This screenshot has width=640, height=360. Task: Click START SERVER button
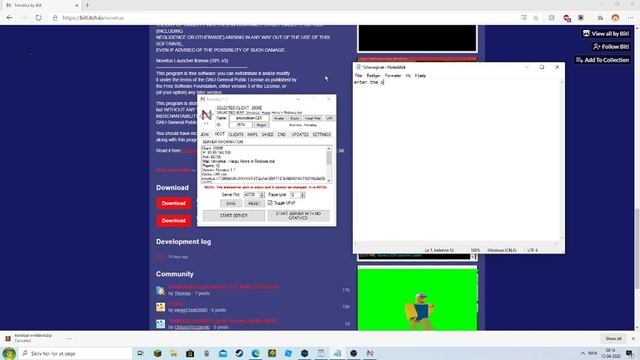tap(234, 216)
